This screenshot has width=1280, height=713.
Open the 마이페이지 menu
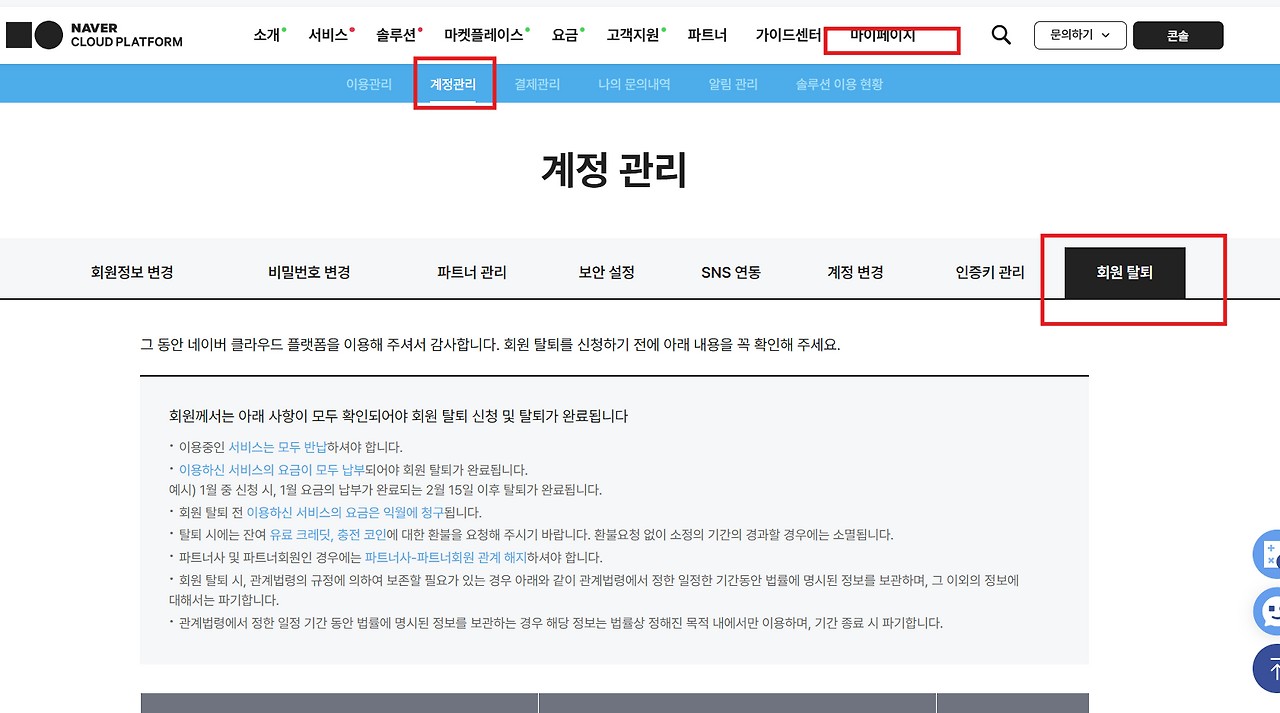click(883, 35)
